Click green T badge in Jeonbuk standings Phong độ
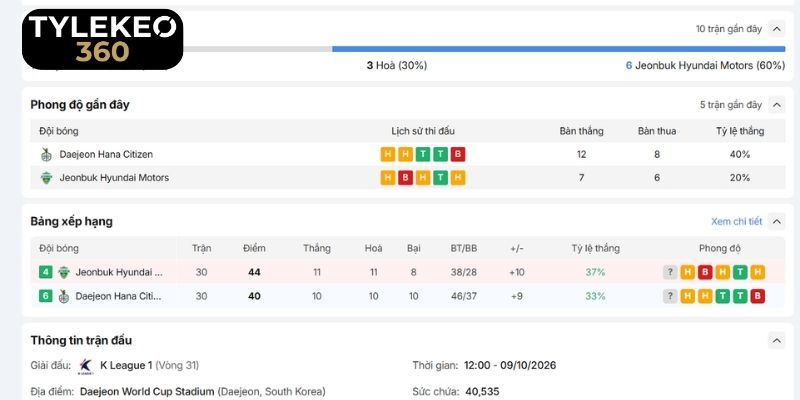This screenshot has width=800, height=400. coord(740,272)
